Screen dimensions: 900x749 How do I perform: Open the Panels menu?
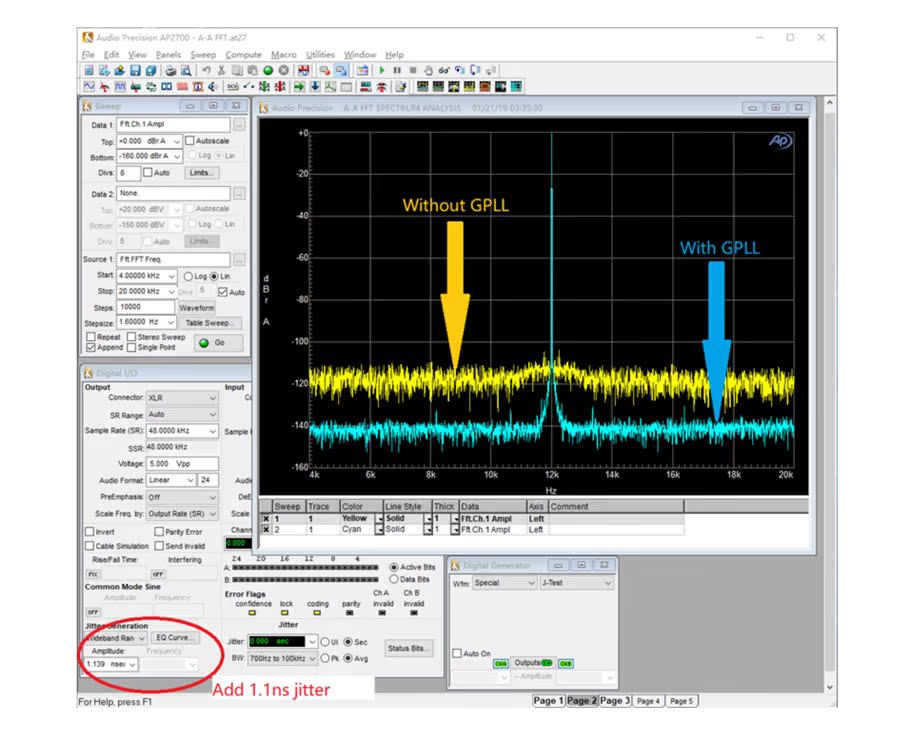(x=168, y=55)
